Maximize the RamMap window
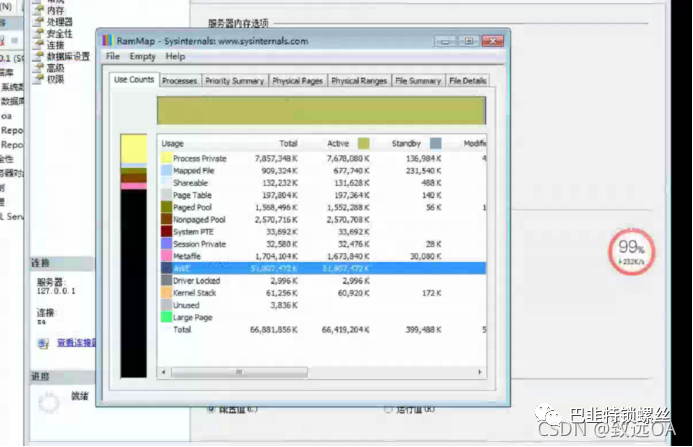Image resolution: width=693 pixels, height=447 pixels. (x=468, y=41)
